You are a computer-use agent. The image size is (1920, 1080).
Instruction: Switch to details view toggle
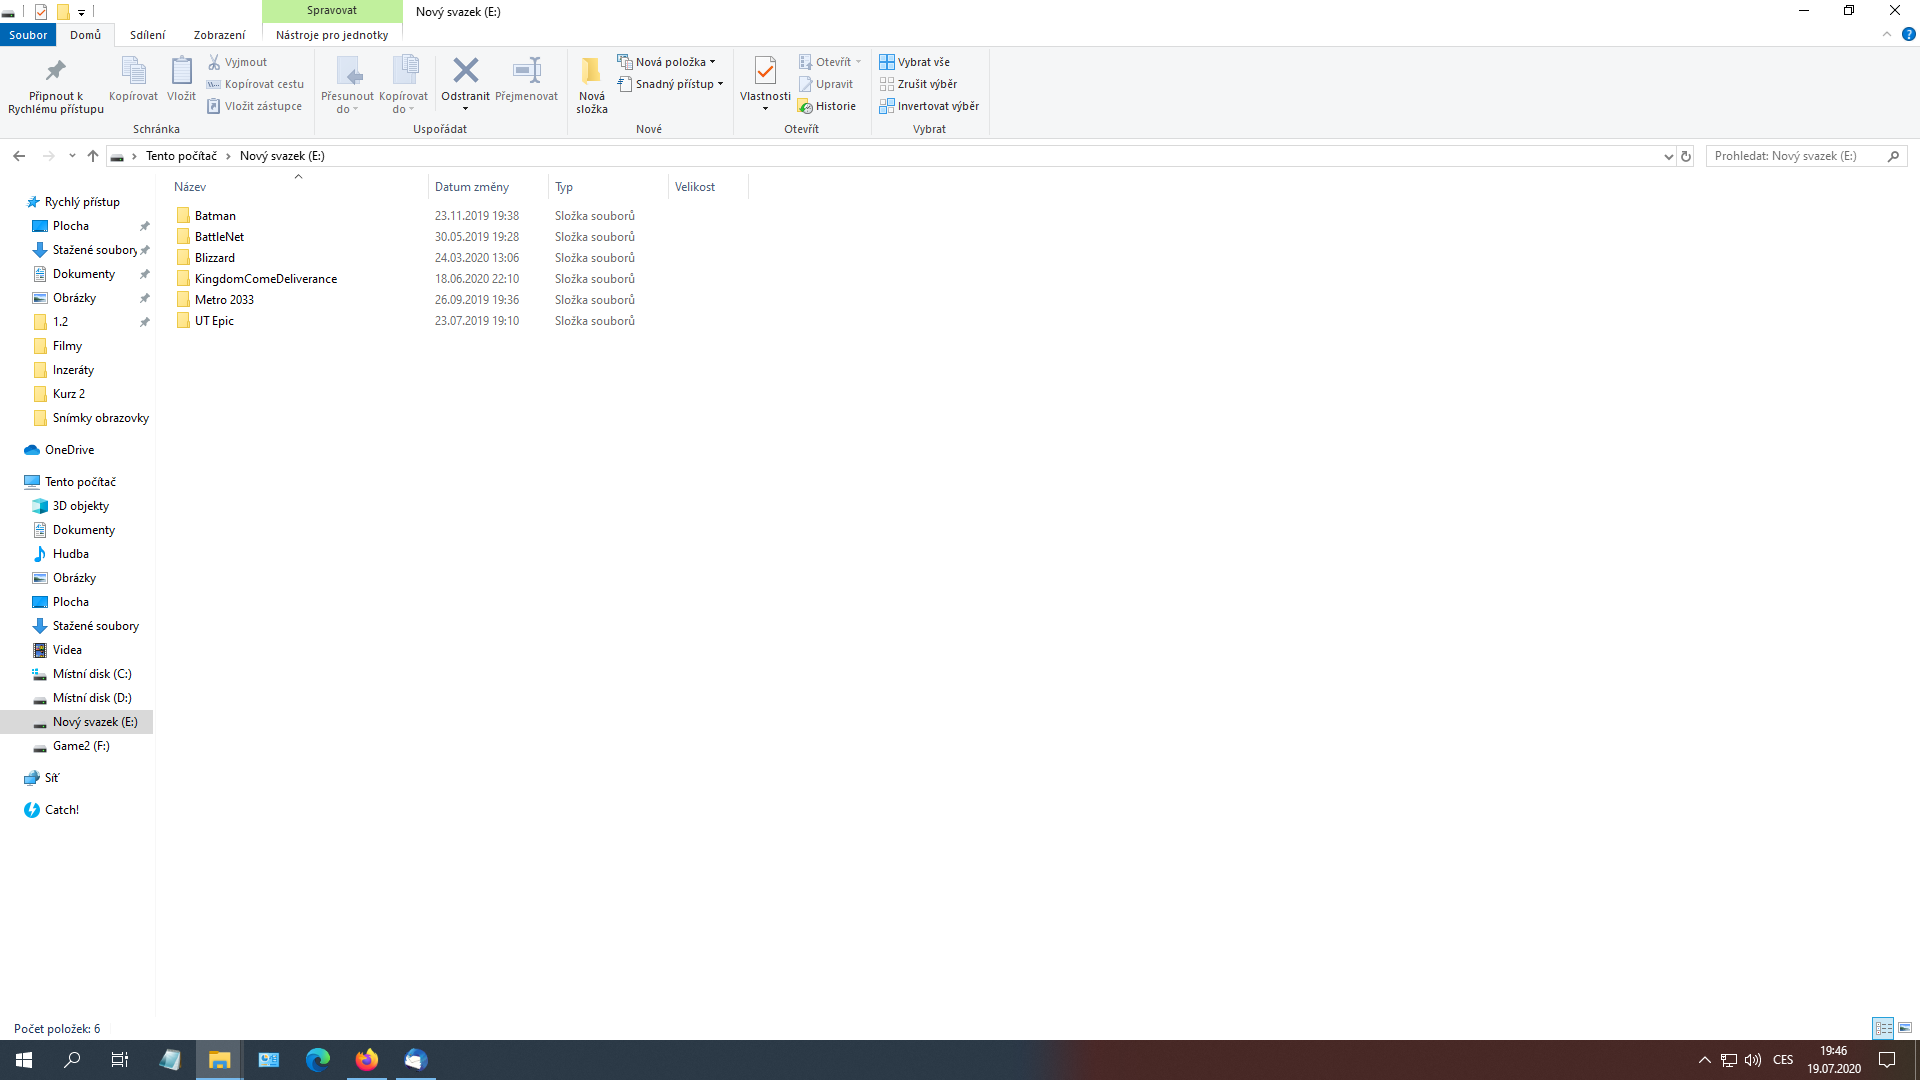1883,1028
